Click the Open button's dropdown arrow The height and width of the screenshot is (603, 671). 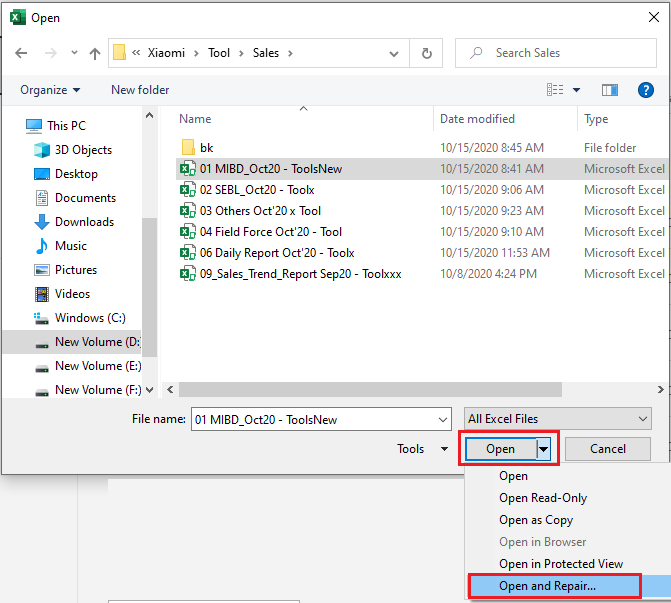click(x=543, y=449)
